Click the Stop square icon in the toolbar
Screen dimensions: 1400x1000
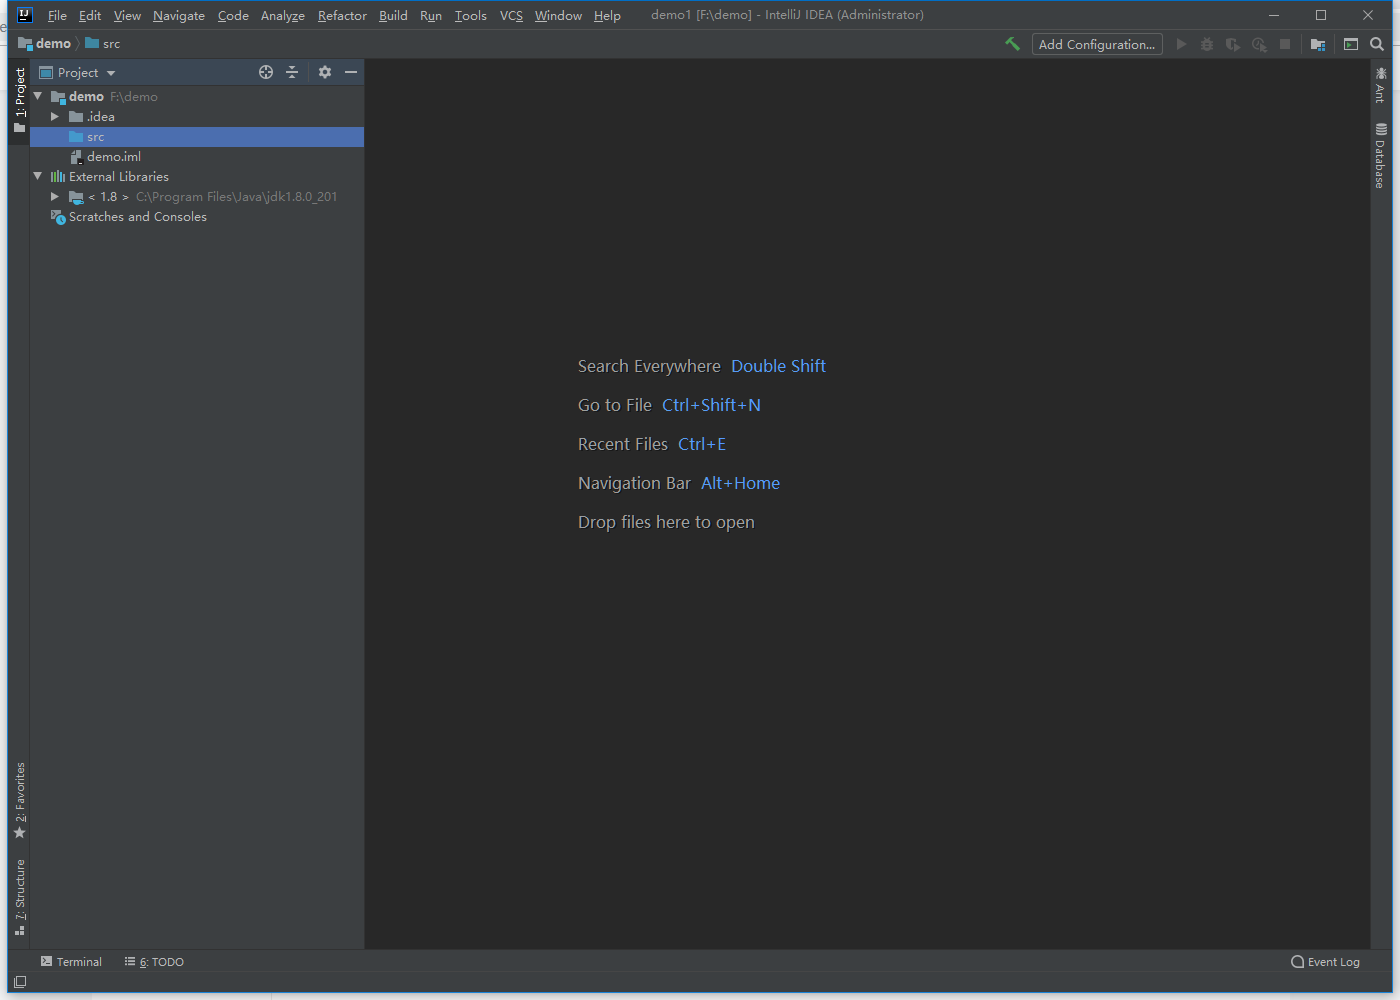click(x=1285, y=44)
